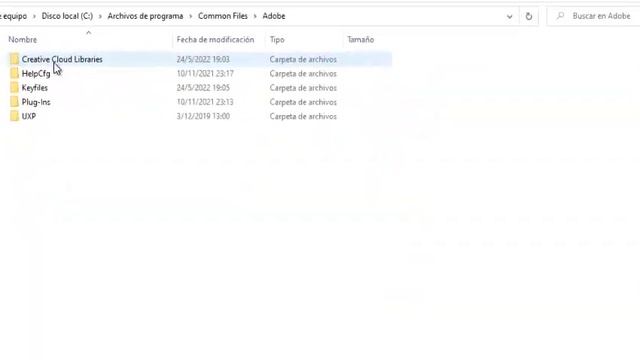Click date 10/11/2021 23:17 cell
The image size is (640, 360).
click(x=205, y=74)
